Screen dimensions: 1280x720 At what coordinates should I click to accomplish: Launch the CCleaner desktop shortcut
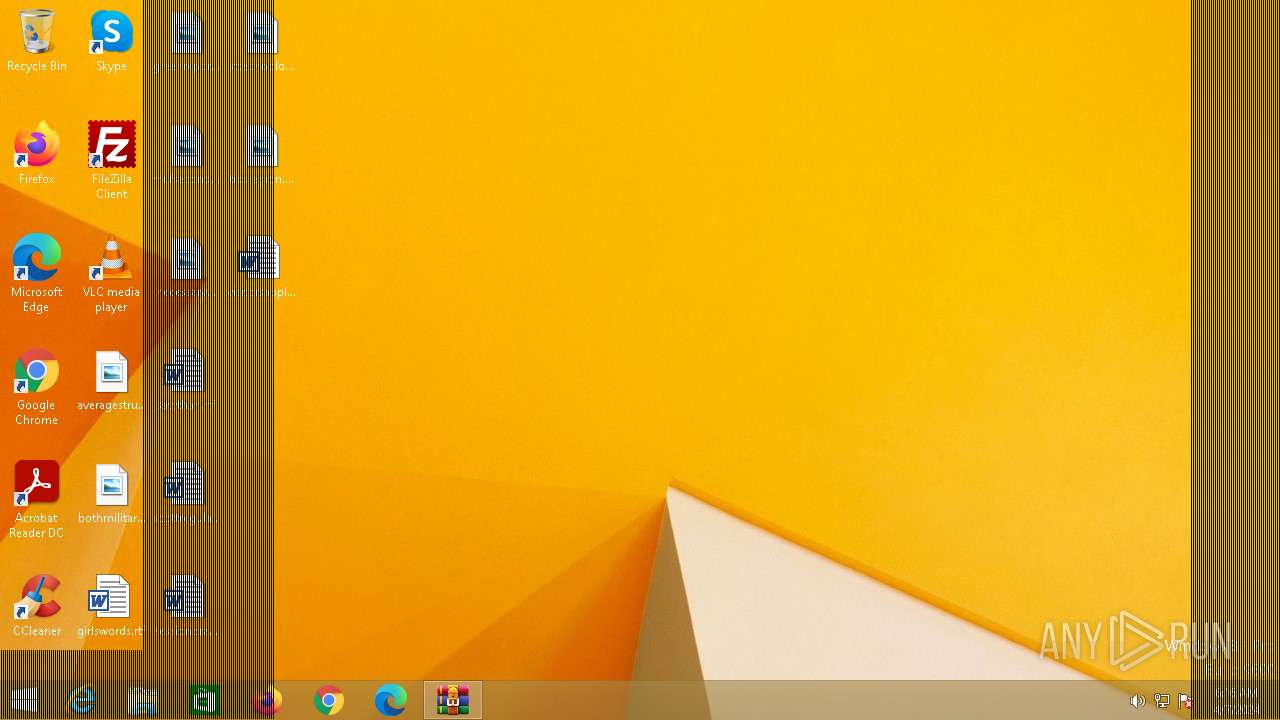(36, 606)
